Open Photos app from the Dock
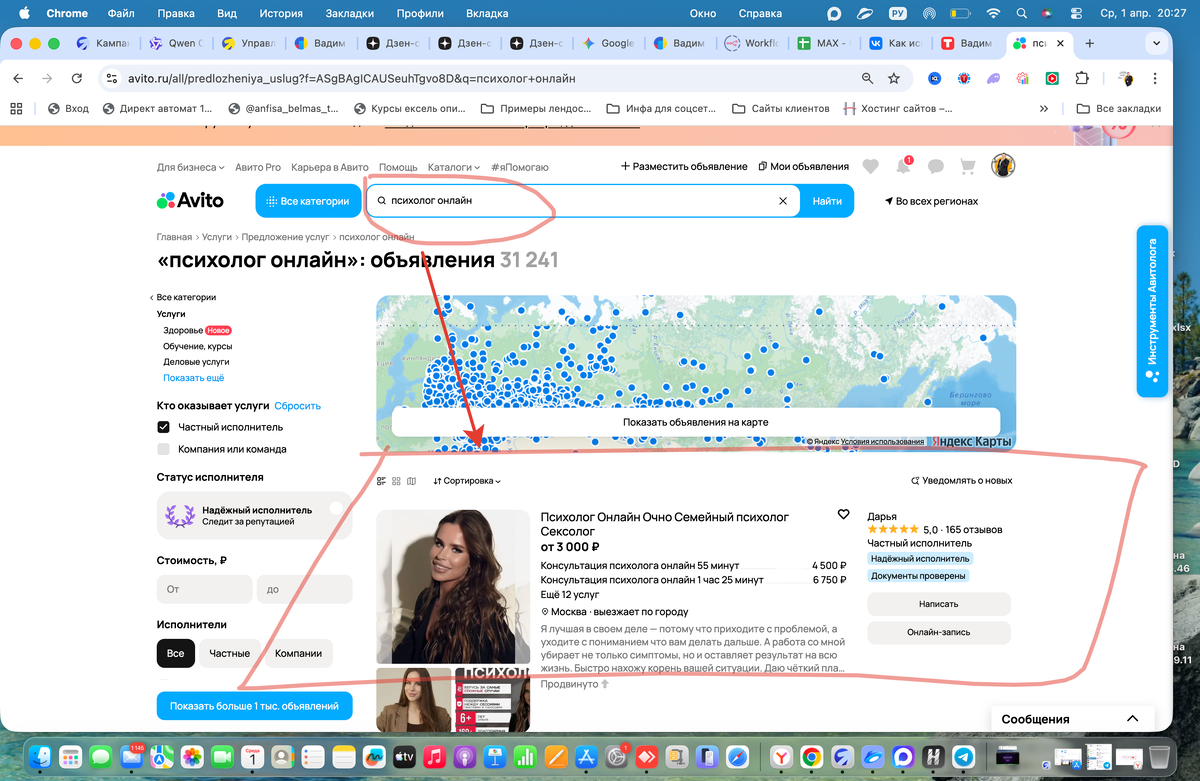 tap(192, 757)
